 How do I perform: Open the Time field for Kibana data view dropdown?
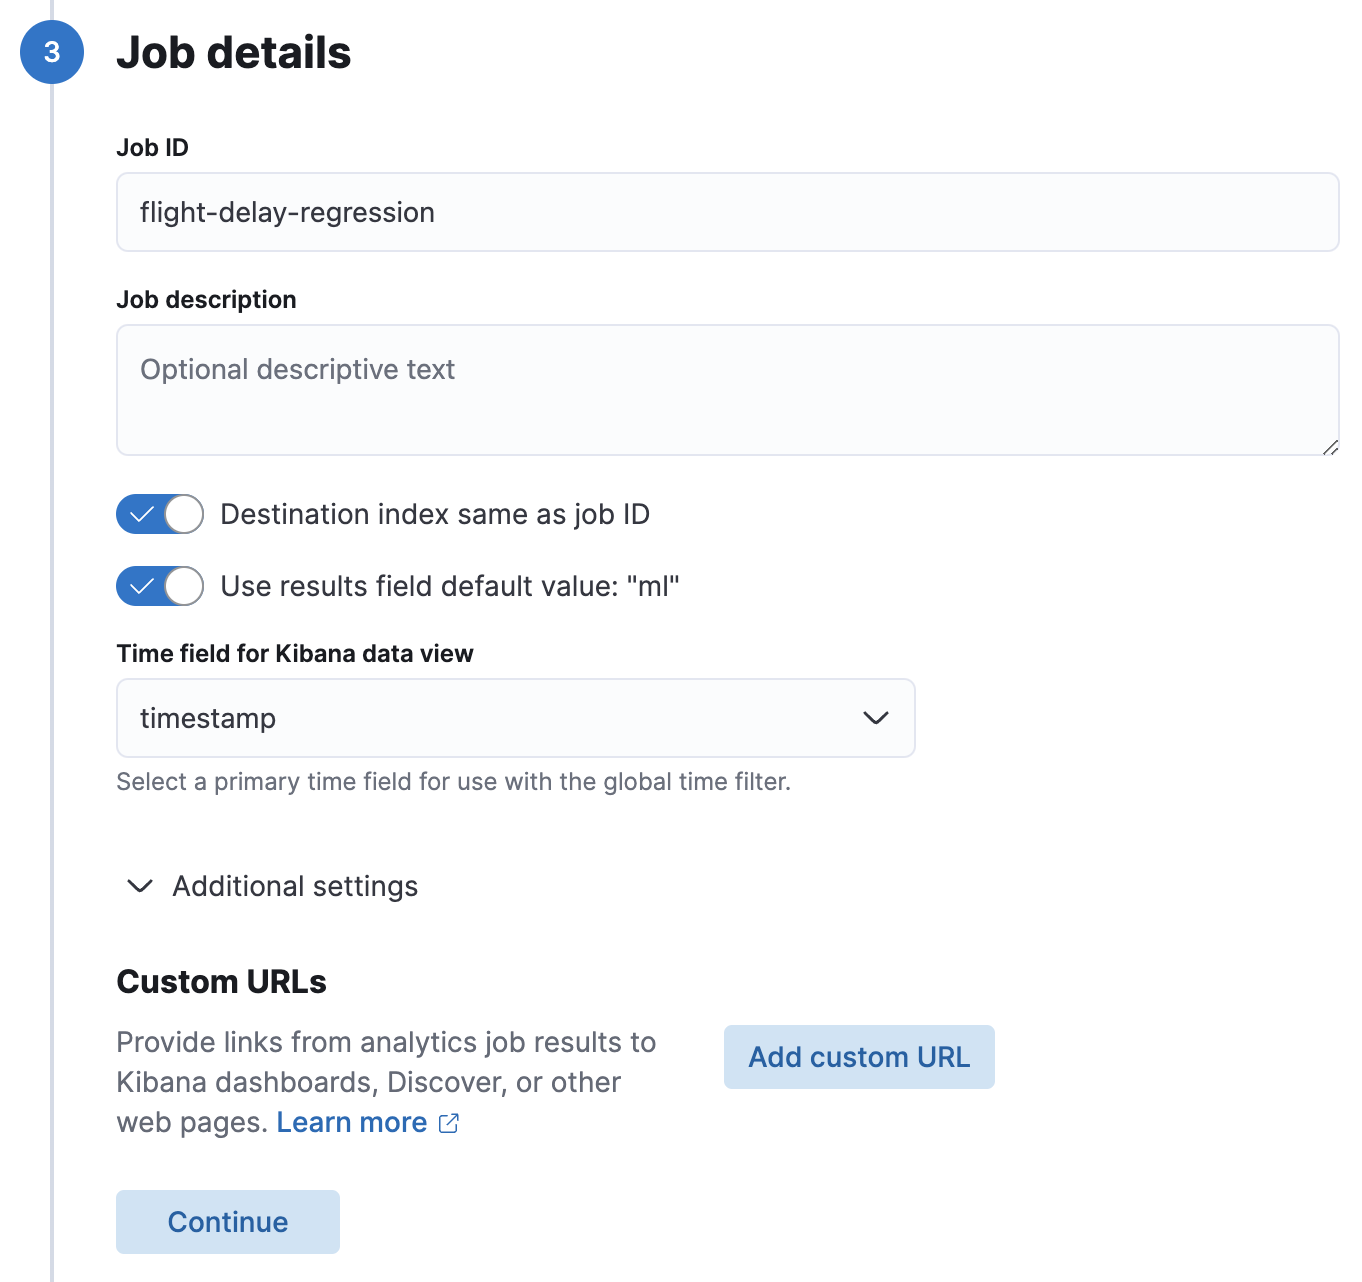click(x=515, y=718)
